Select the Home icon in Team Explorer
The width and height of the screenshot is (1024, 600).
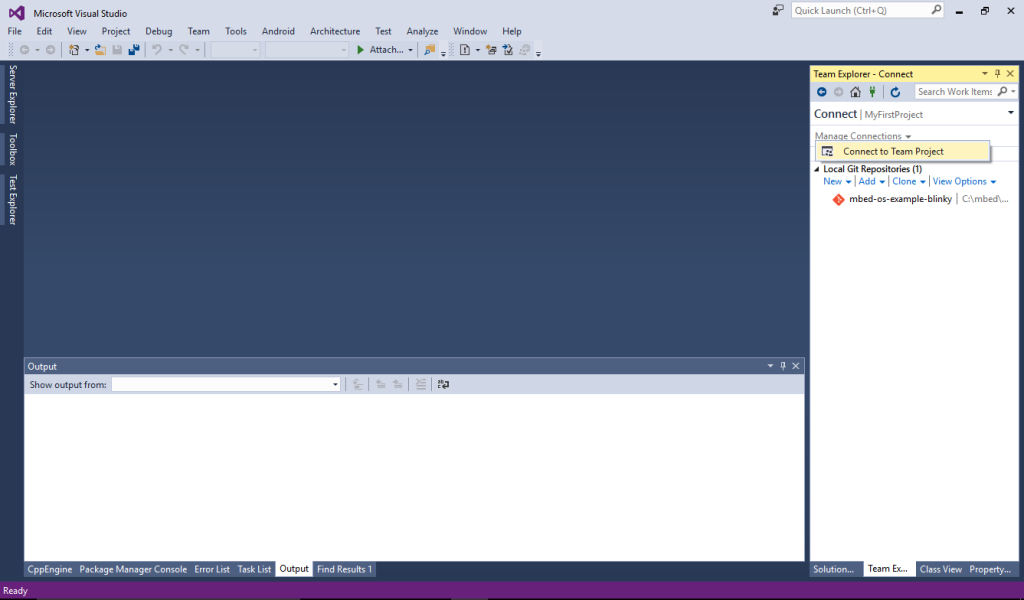click(854, 91)
